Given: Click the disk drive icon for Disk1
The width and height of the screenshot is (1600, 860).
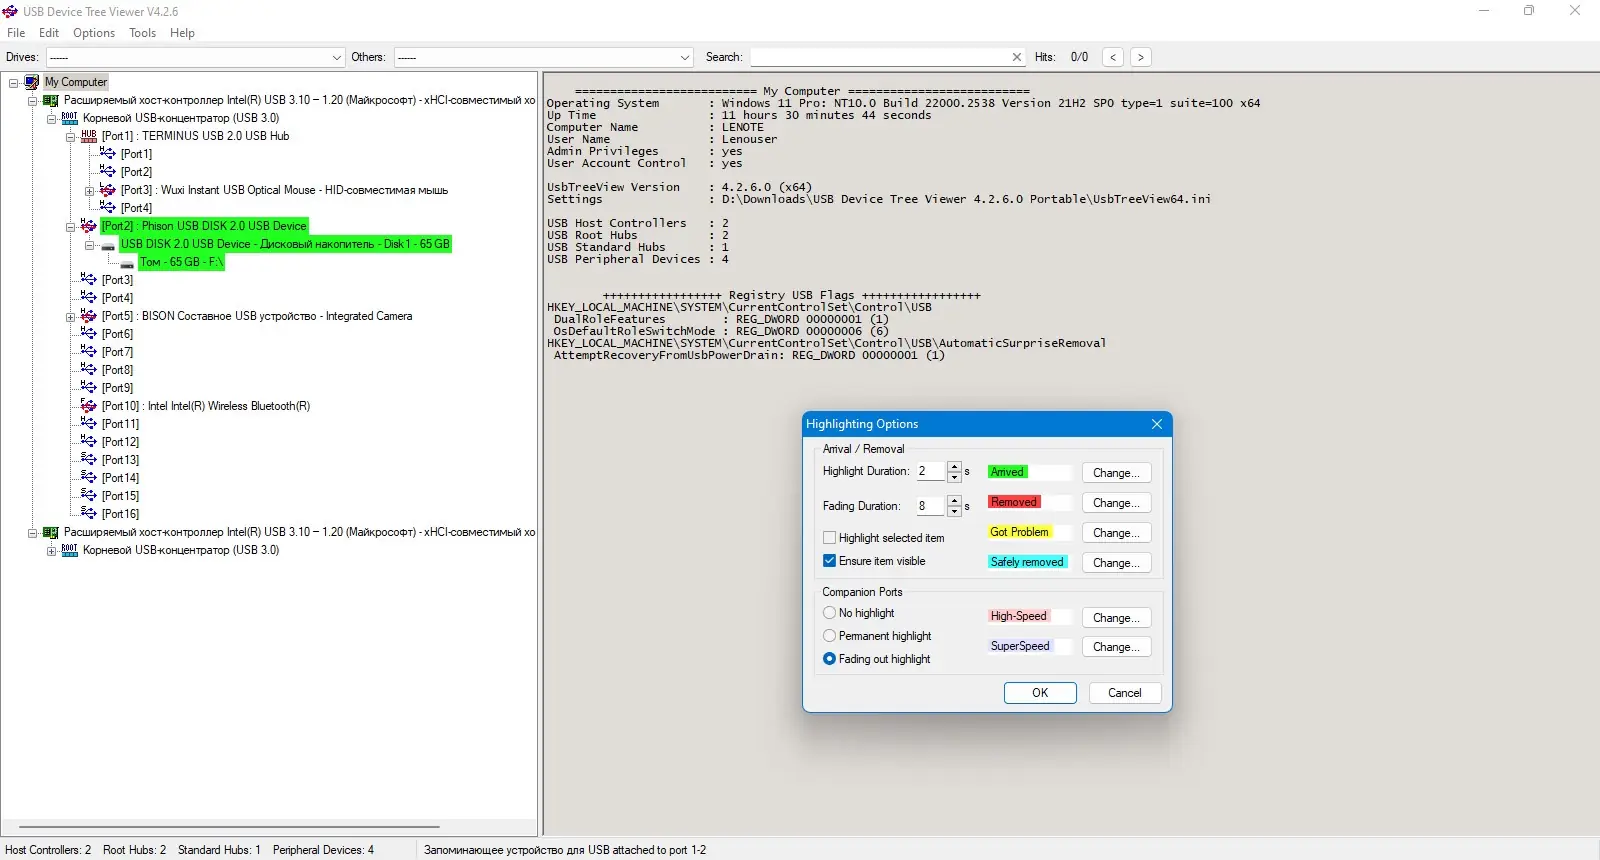Looking at the screenshot, I should coord(108,245).
